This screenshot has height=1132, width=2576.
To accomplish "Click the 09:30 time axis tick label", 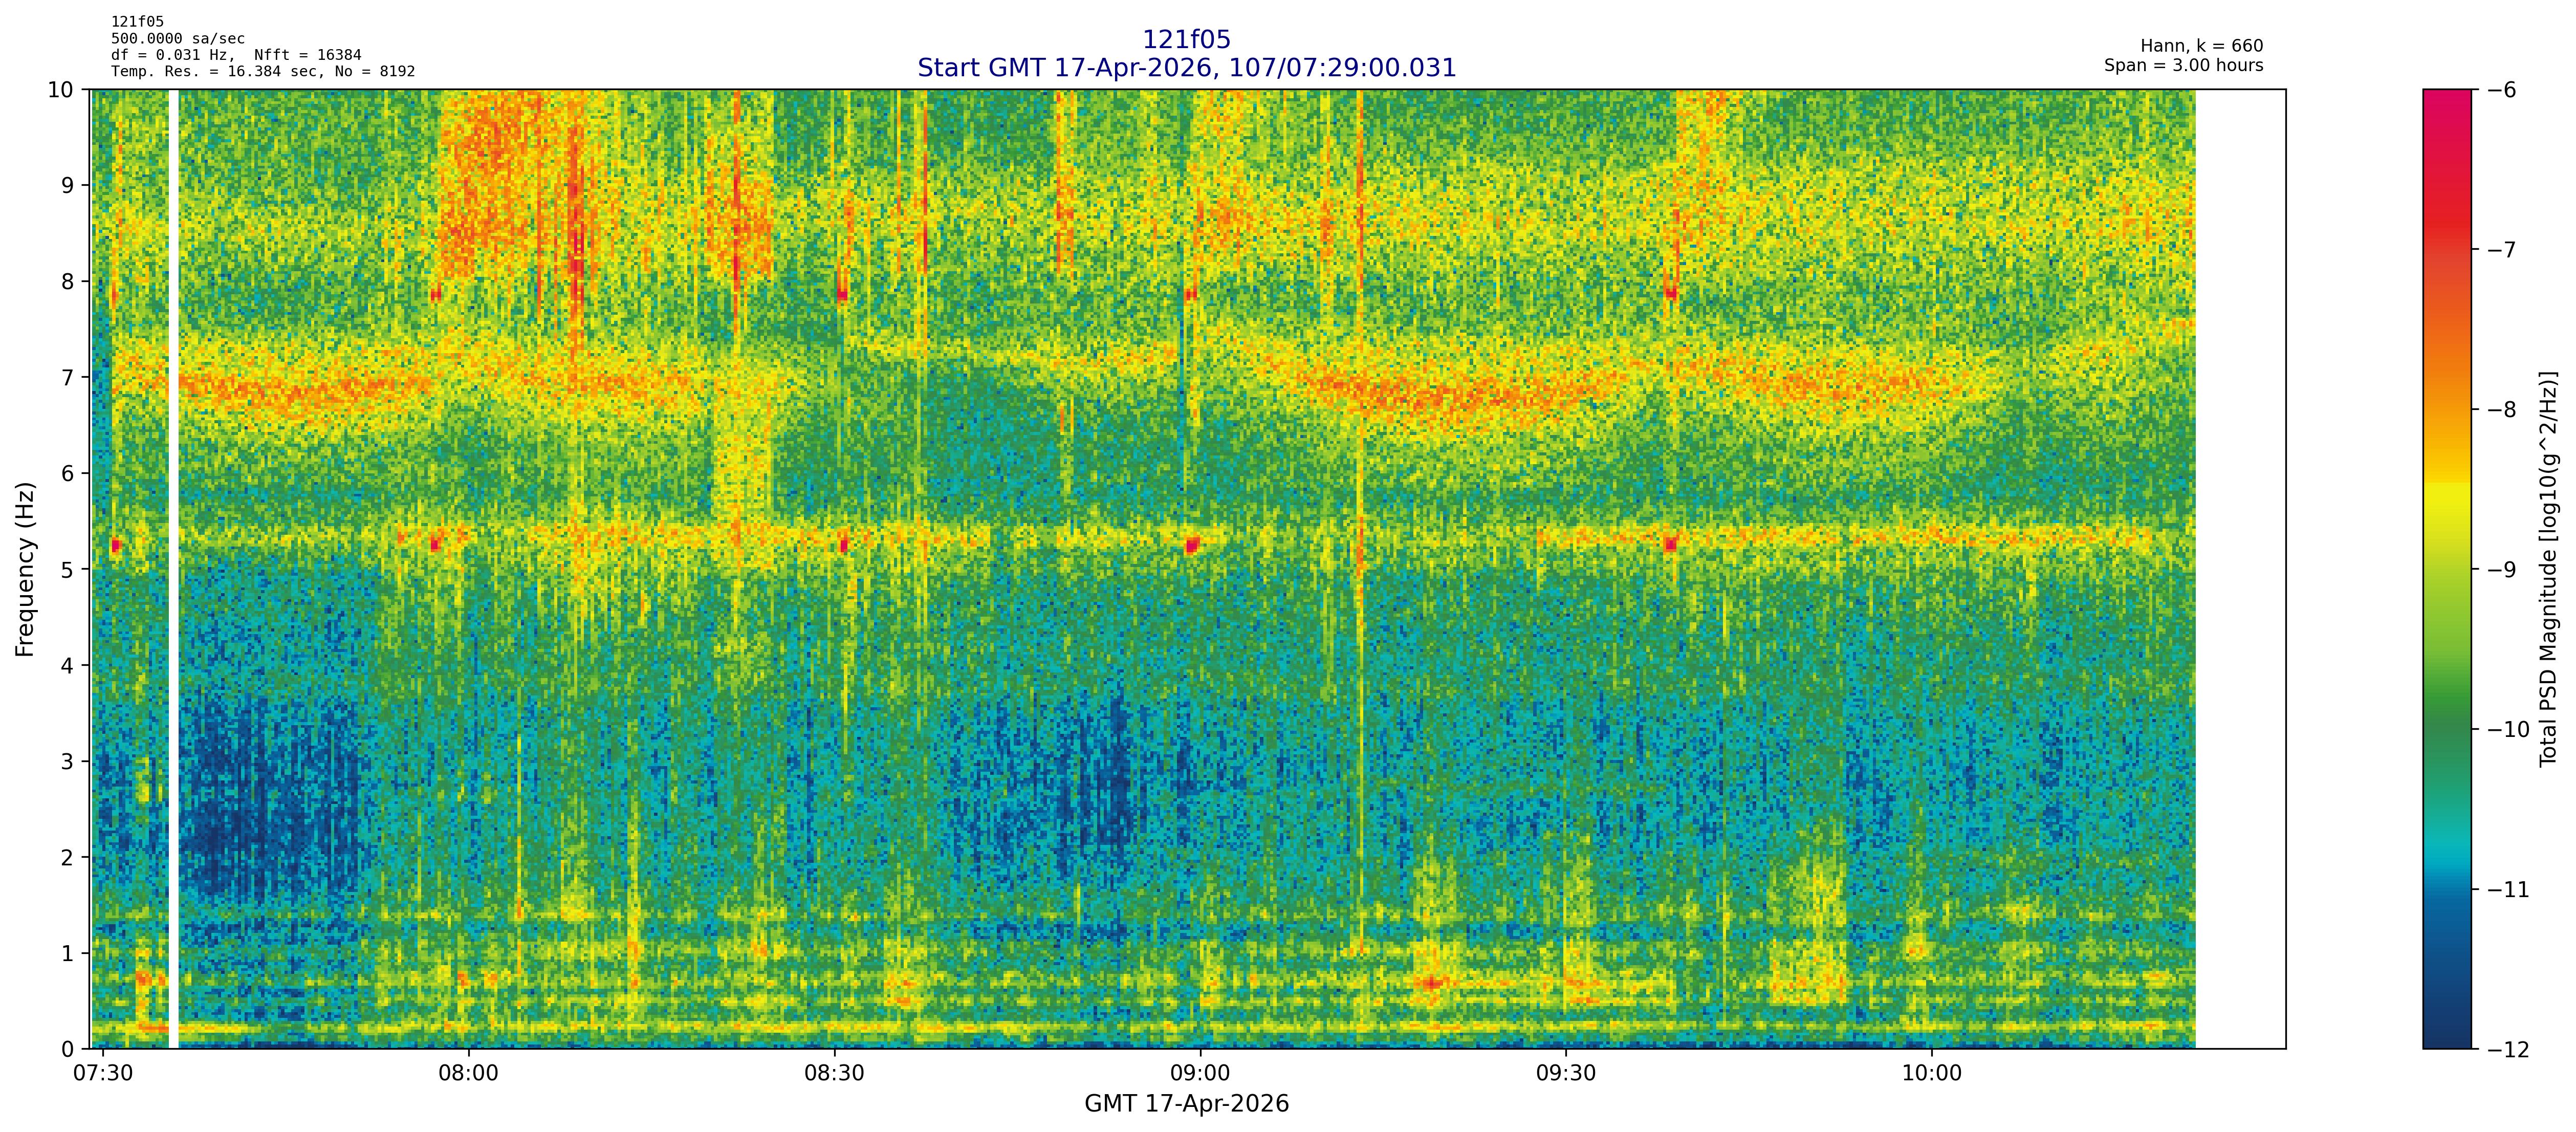I will [1565, 1073].
